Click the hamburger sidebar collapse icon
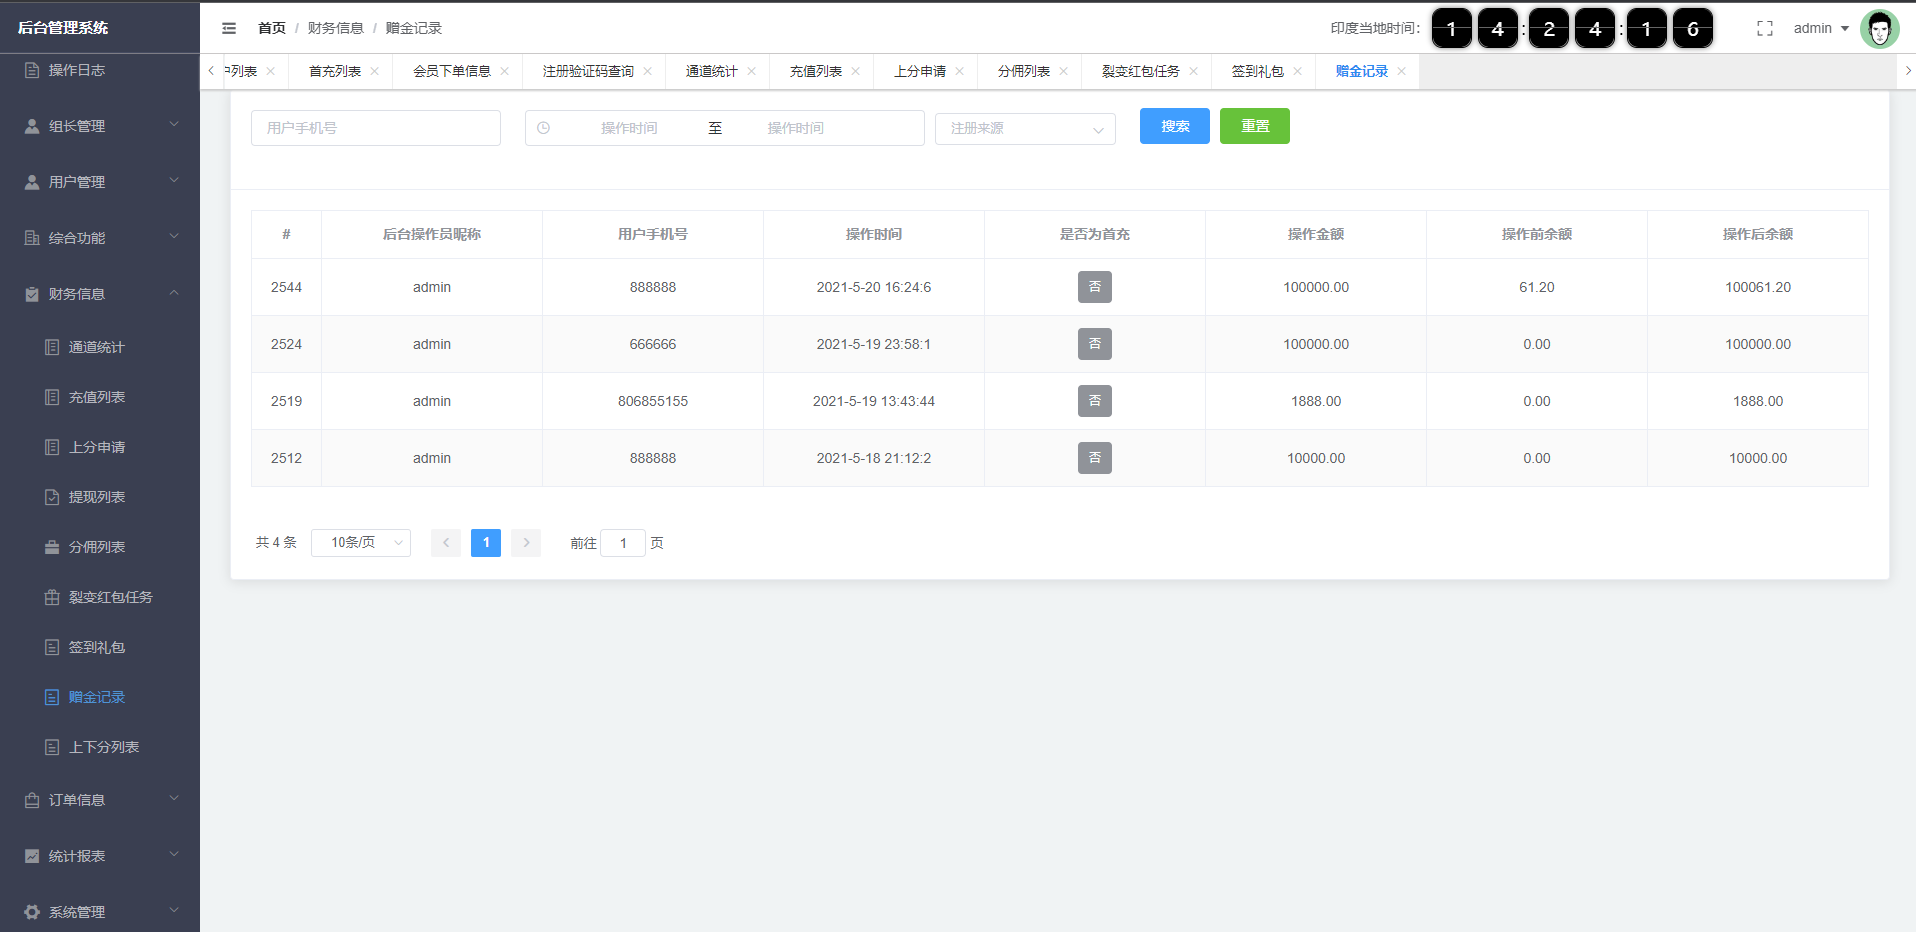Viewport: 1916px width, 932px height. [229, 28]
